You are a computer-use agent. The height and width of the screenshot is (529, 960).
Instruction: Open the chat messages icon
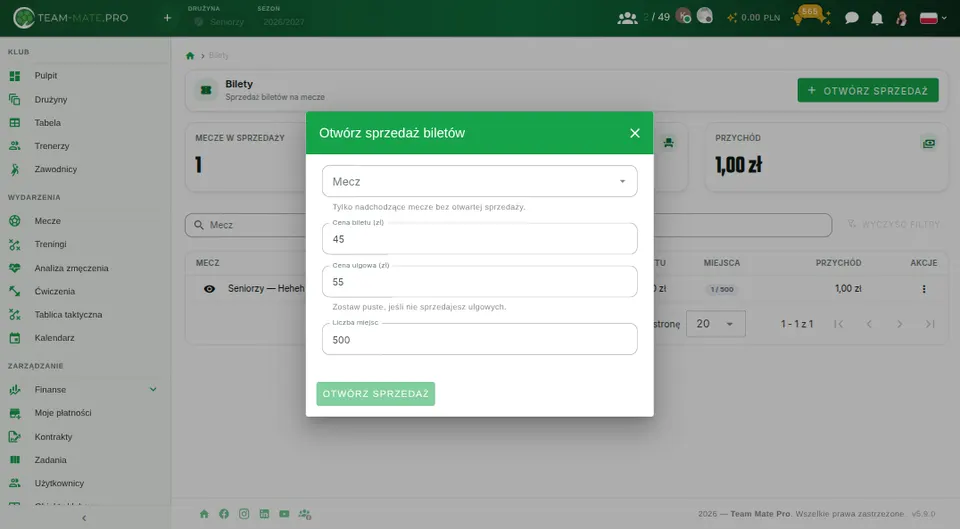point(852,18)
